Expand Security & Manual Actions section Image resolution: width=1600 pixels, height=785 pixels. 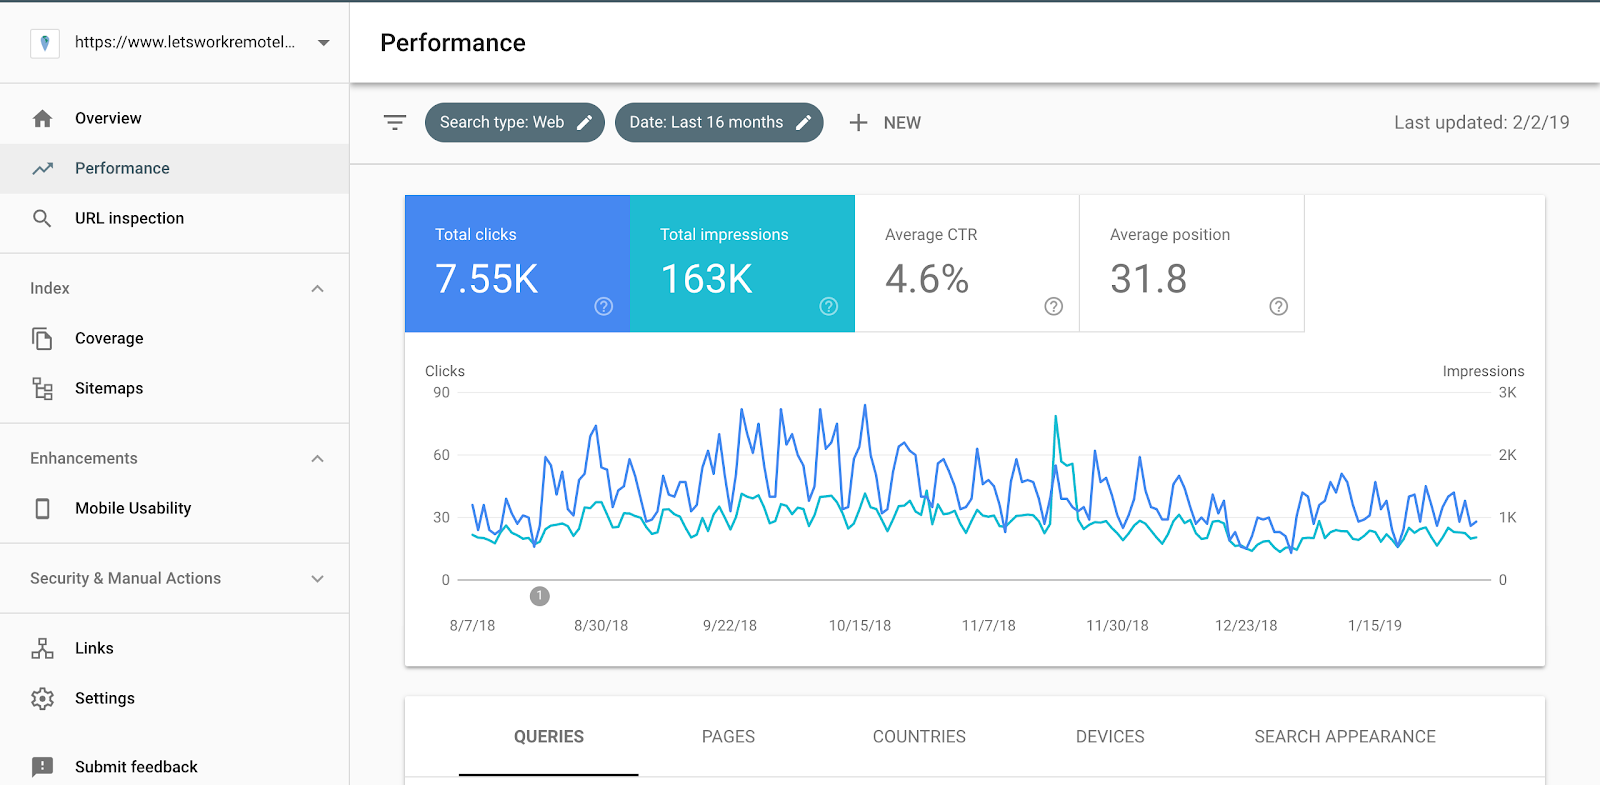point(317,579)
